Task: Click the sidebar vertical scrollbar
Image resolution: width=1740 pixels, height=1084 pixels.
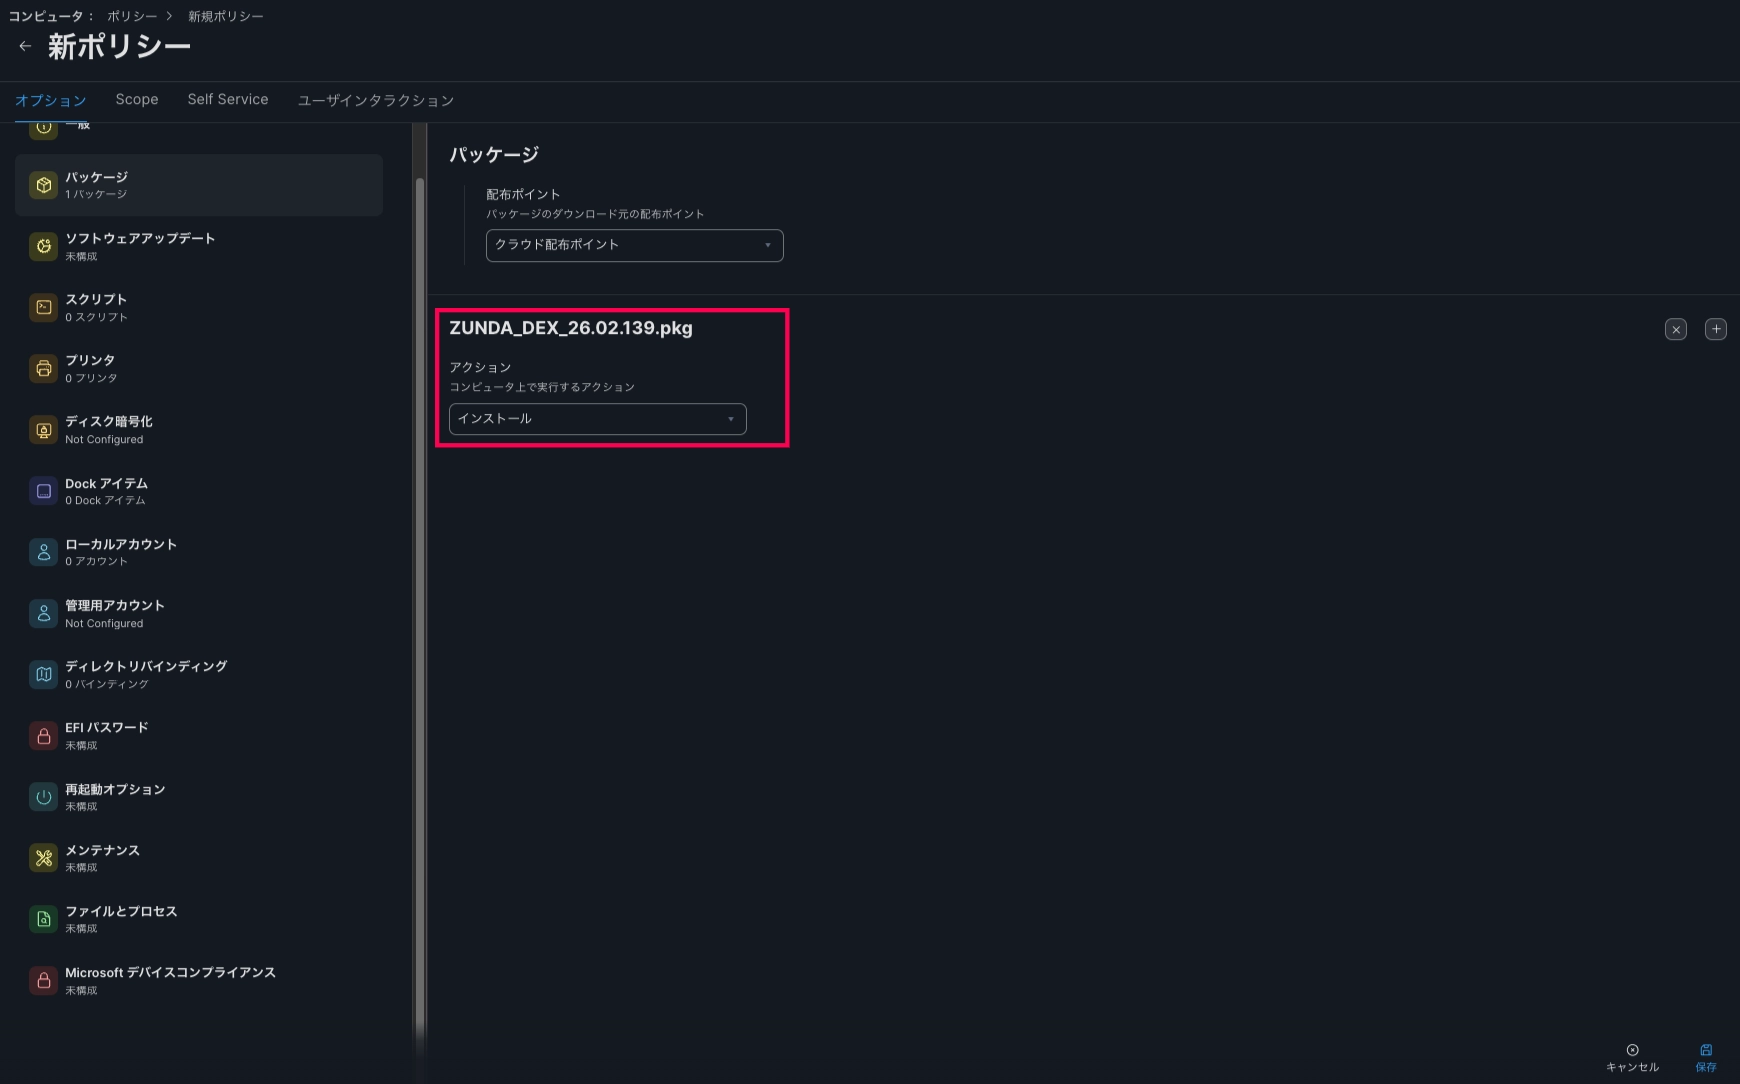Action: click(420, 600)
